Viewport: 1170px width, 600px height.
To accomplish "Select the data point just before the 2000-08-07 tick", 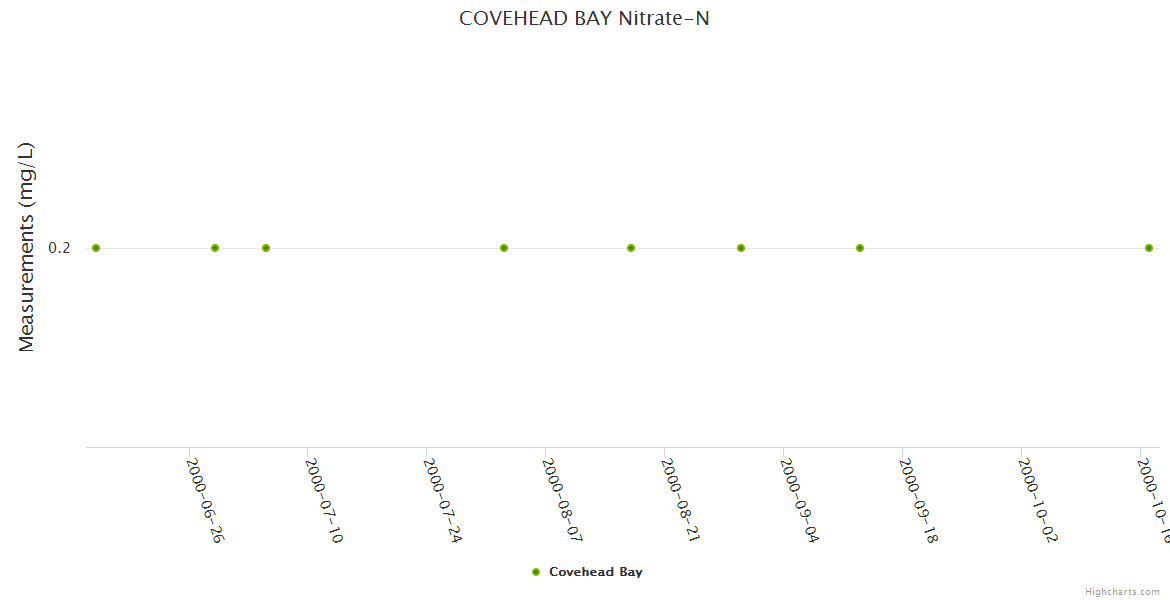I will (x=504, y=248).
